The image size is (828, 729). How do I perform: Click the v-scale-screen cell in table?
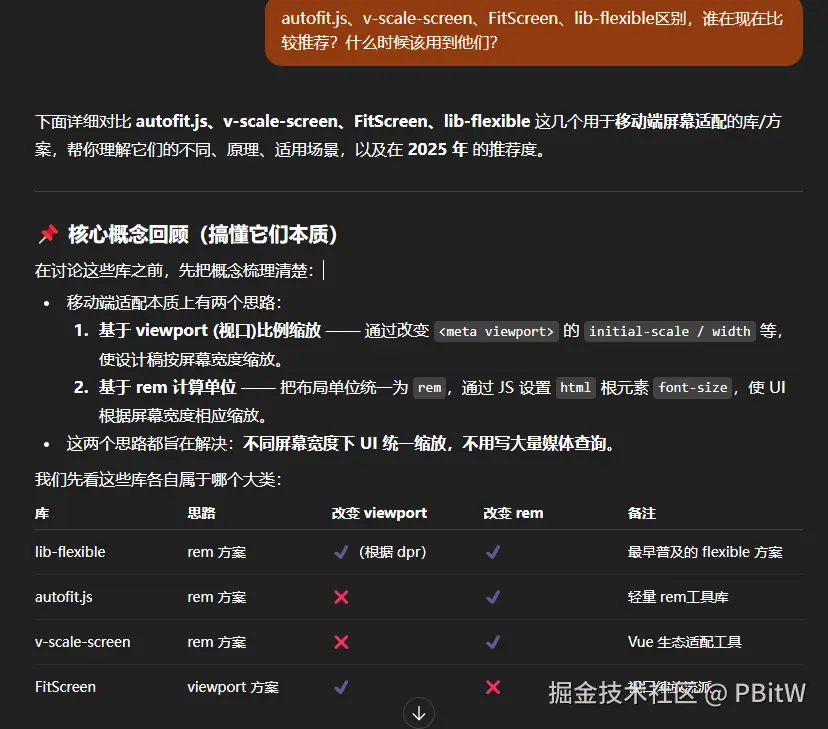click(82, 642)
